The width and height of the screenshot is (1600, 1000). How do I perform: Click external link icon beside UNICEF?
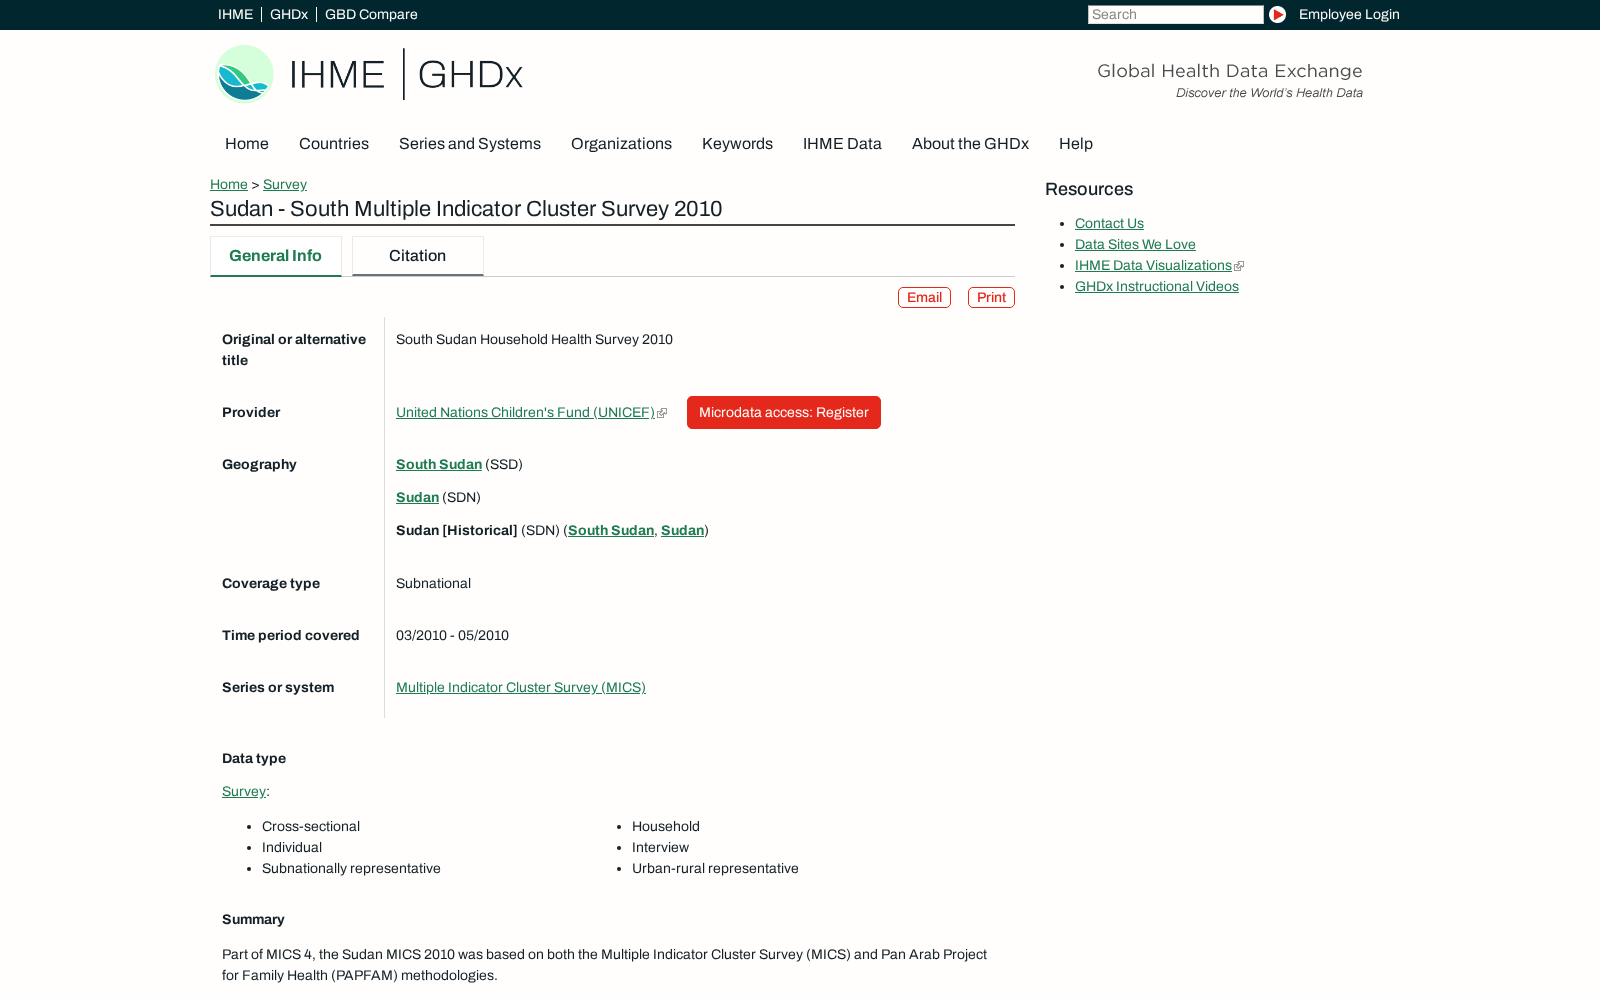click(x=662, y=413)
